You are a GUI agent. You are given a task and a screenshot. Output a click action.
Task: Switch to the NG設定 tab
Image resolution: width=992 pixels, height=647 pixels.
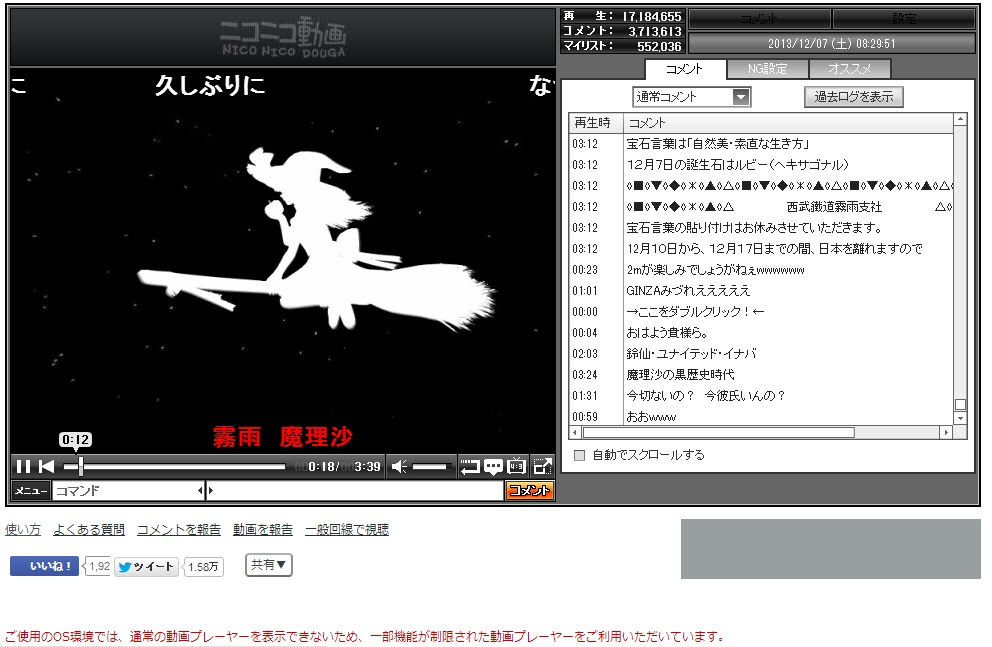(767, 69)
